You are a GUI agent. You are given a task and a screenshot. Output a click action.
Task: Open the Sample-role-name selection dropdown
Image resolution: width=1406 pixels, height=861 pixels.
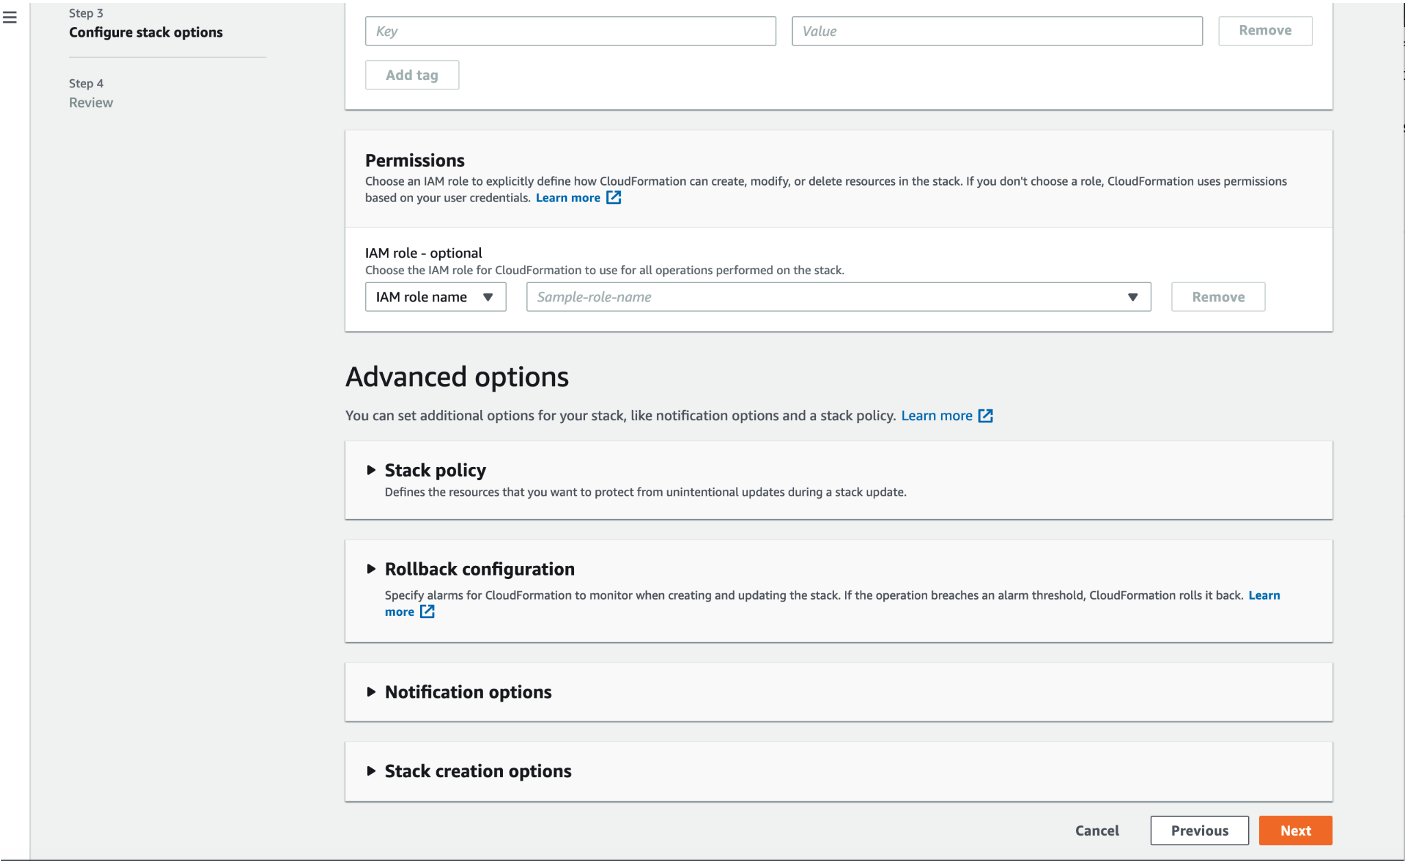[838, 297]
